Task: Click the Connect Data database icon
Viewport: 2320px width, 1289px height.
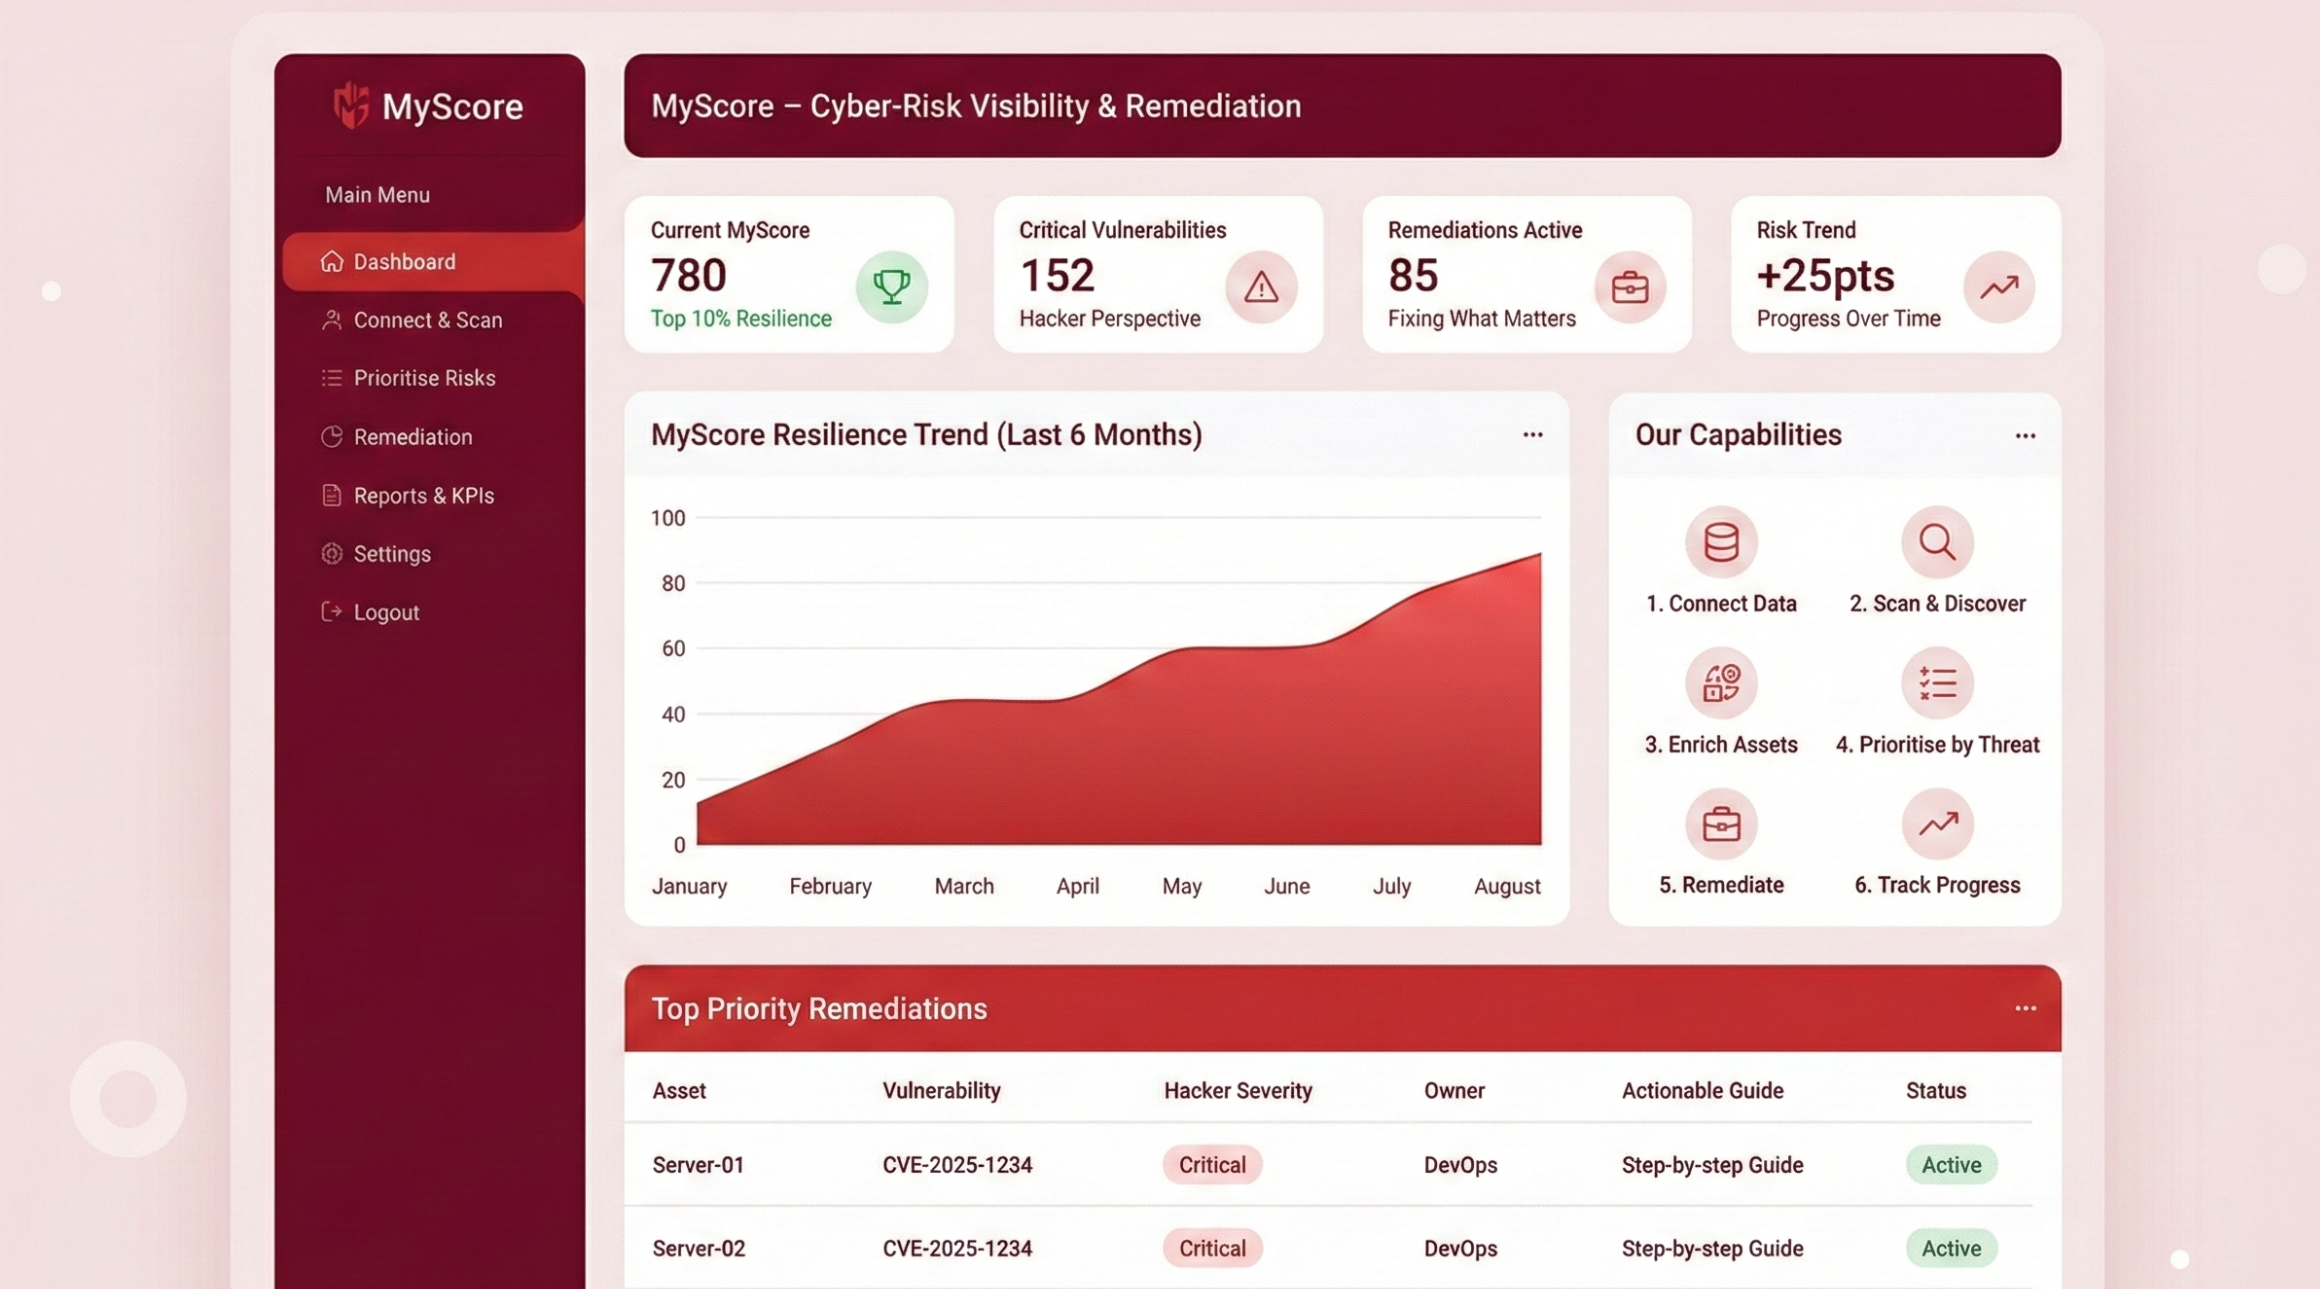Action: click(1721, 542)
